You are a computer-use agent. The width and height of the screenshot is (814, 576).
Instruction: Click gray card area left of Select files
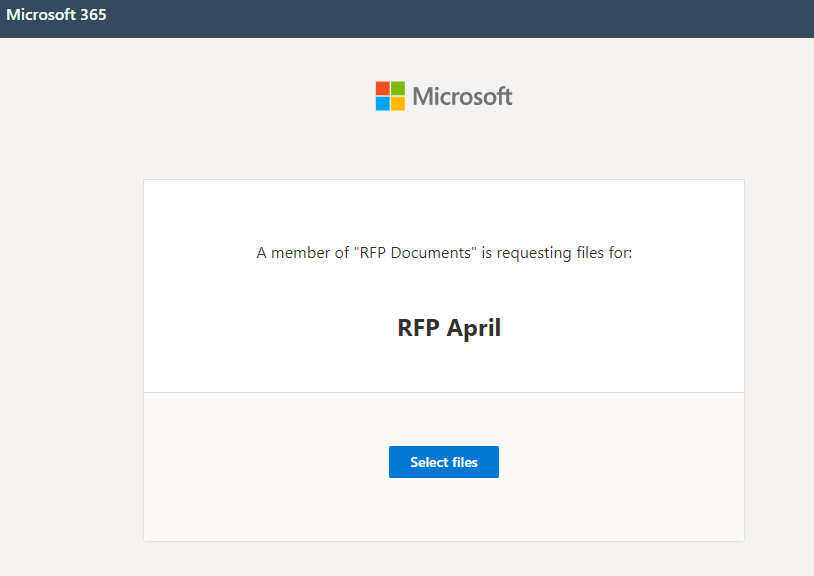click(260, 462)
